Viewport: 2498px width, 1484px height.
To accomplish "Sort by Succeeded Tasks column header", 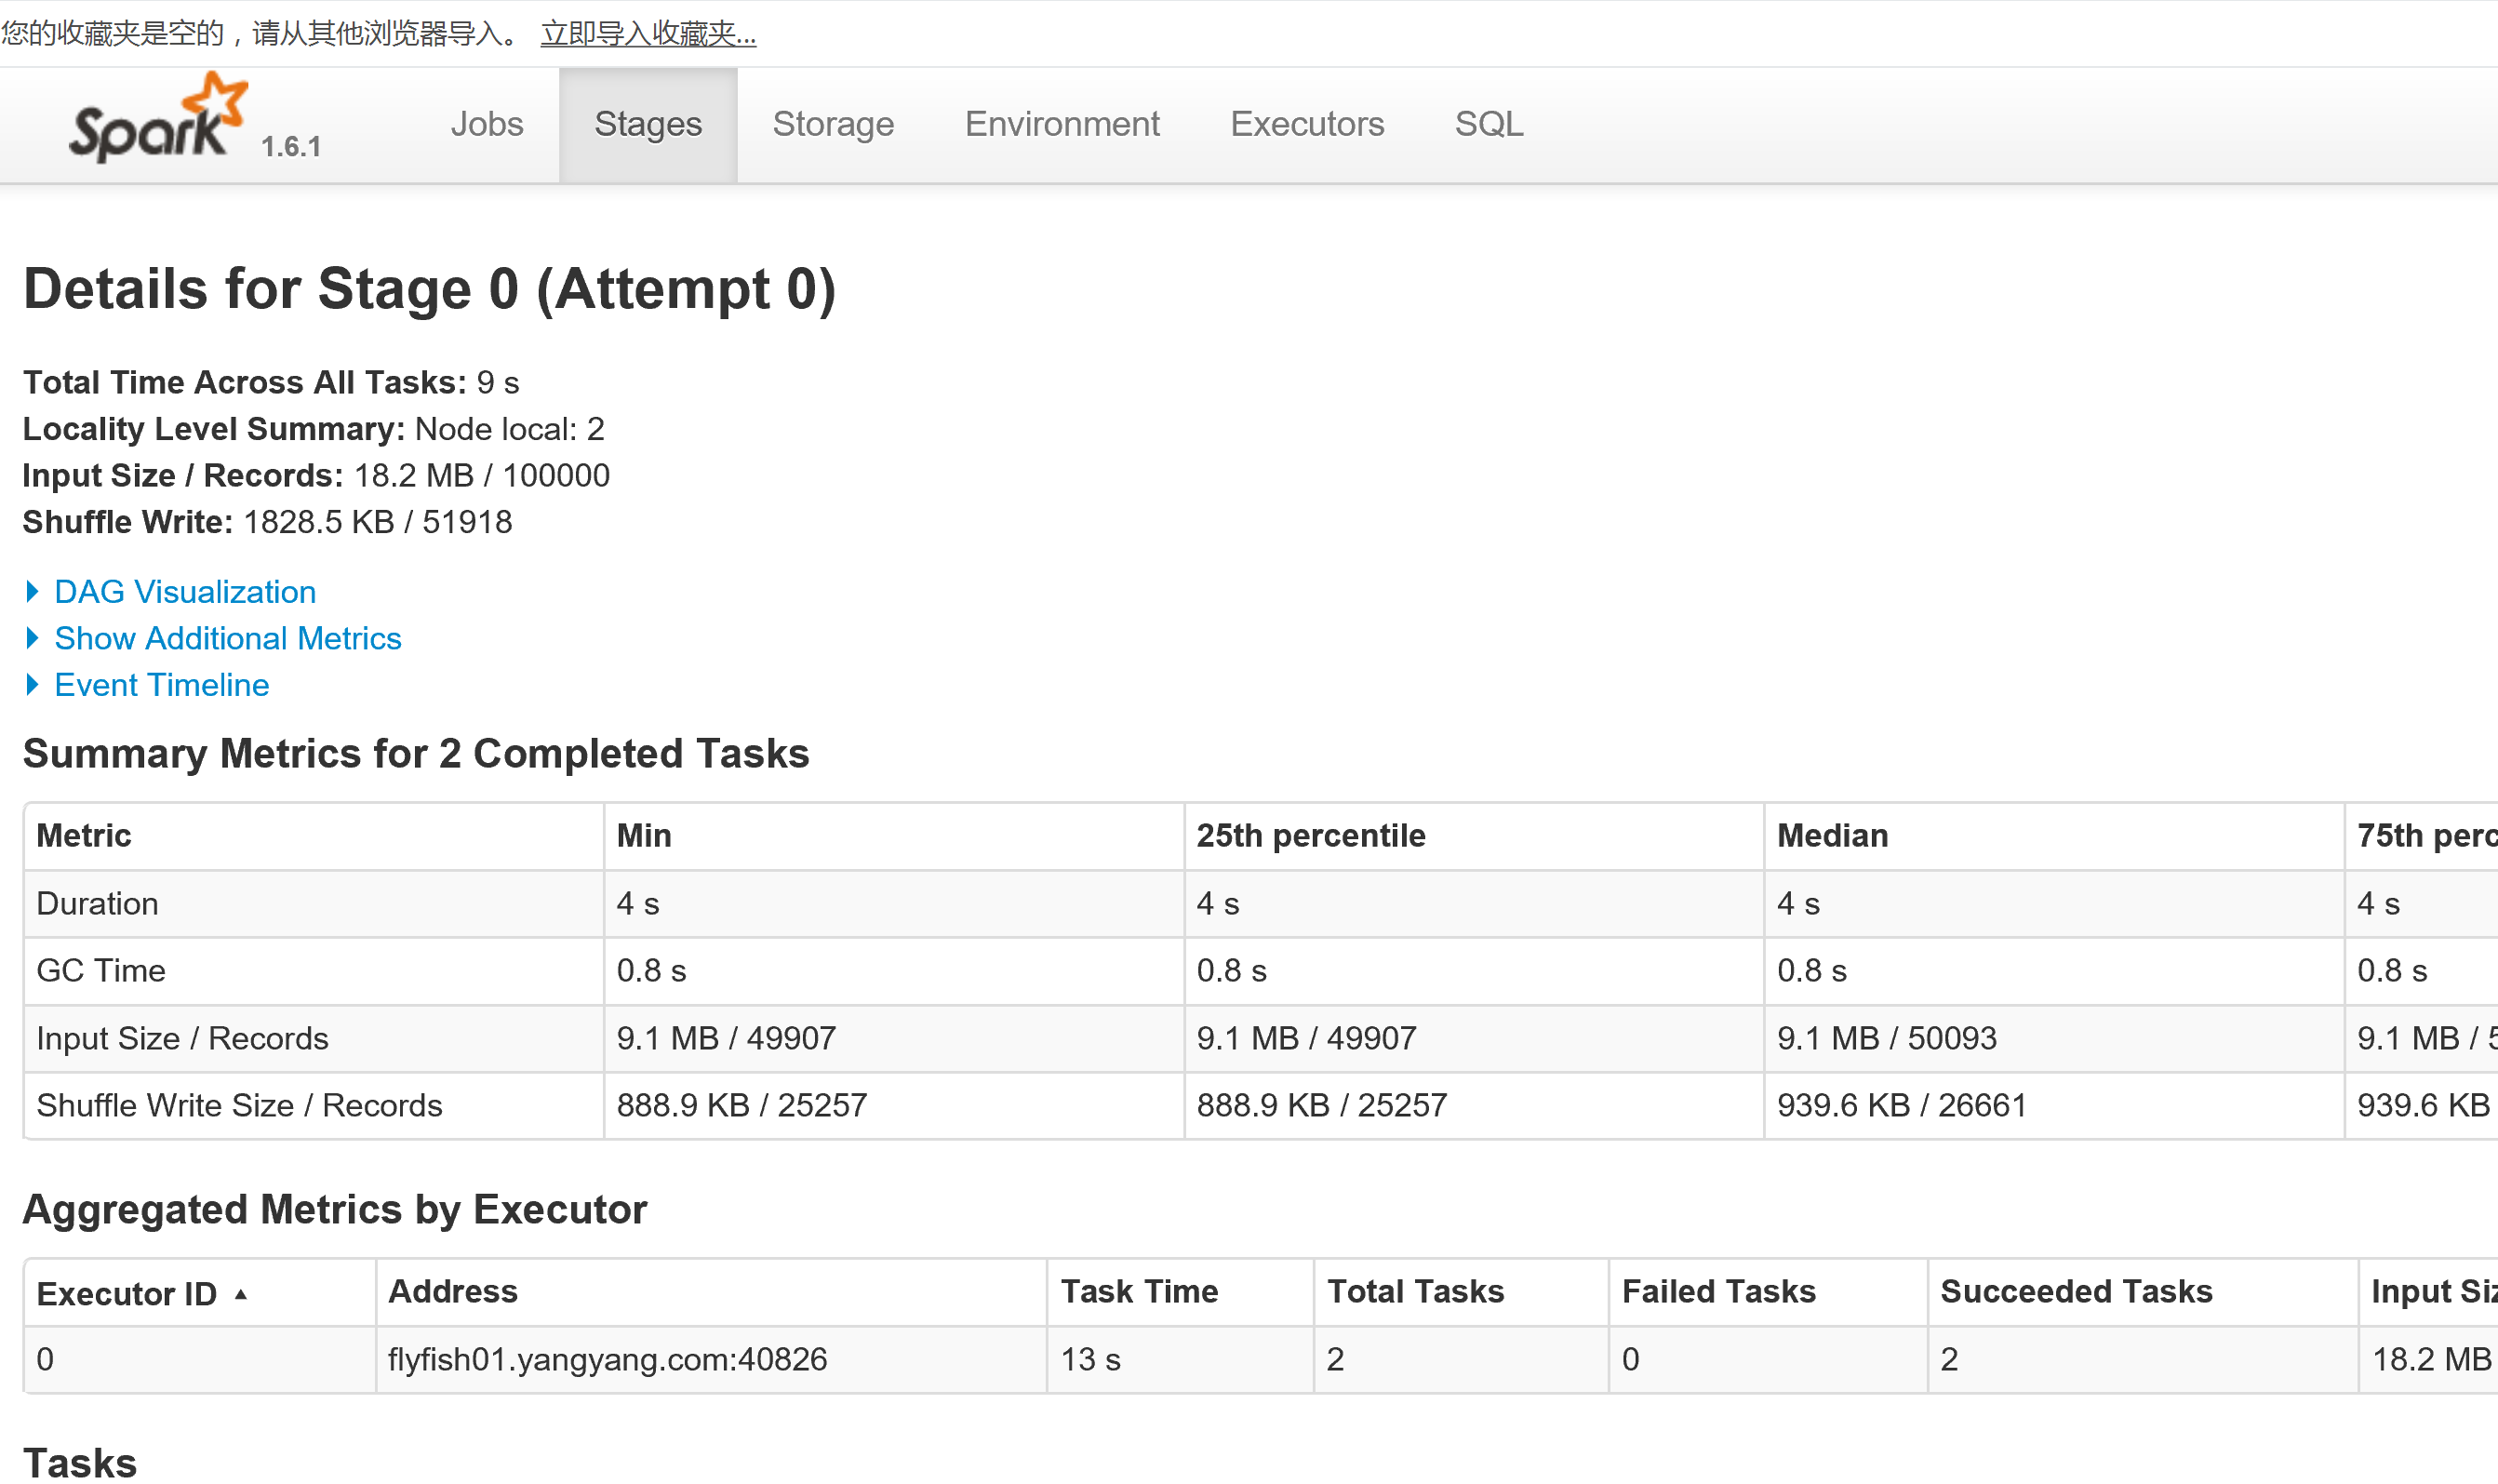I will (x=2076, y=1292).
